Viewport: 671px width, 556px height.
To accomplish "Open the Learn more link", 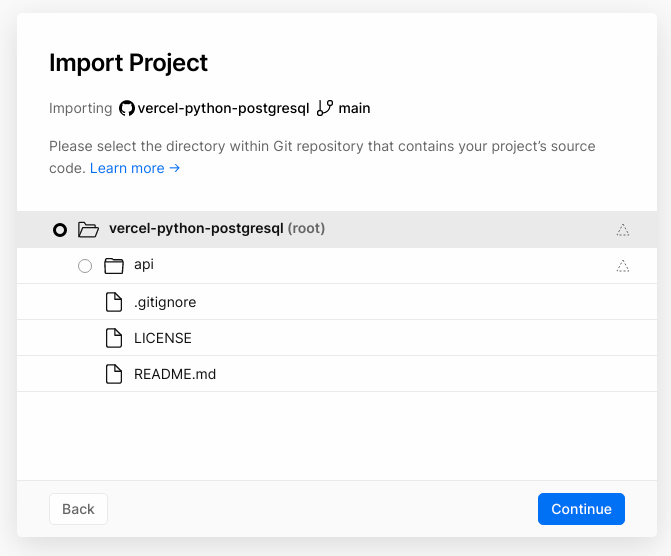I will [135, 168].
